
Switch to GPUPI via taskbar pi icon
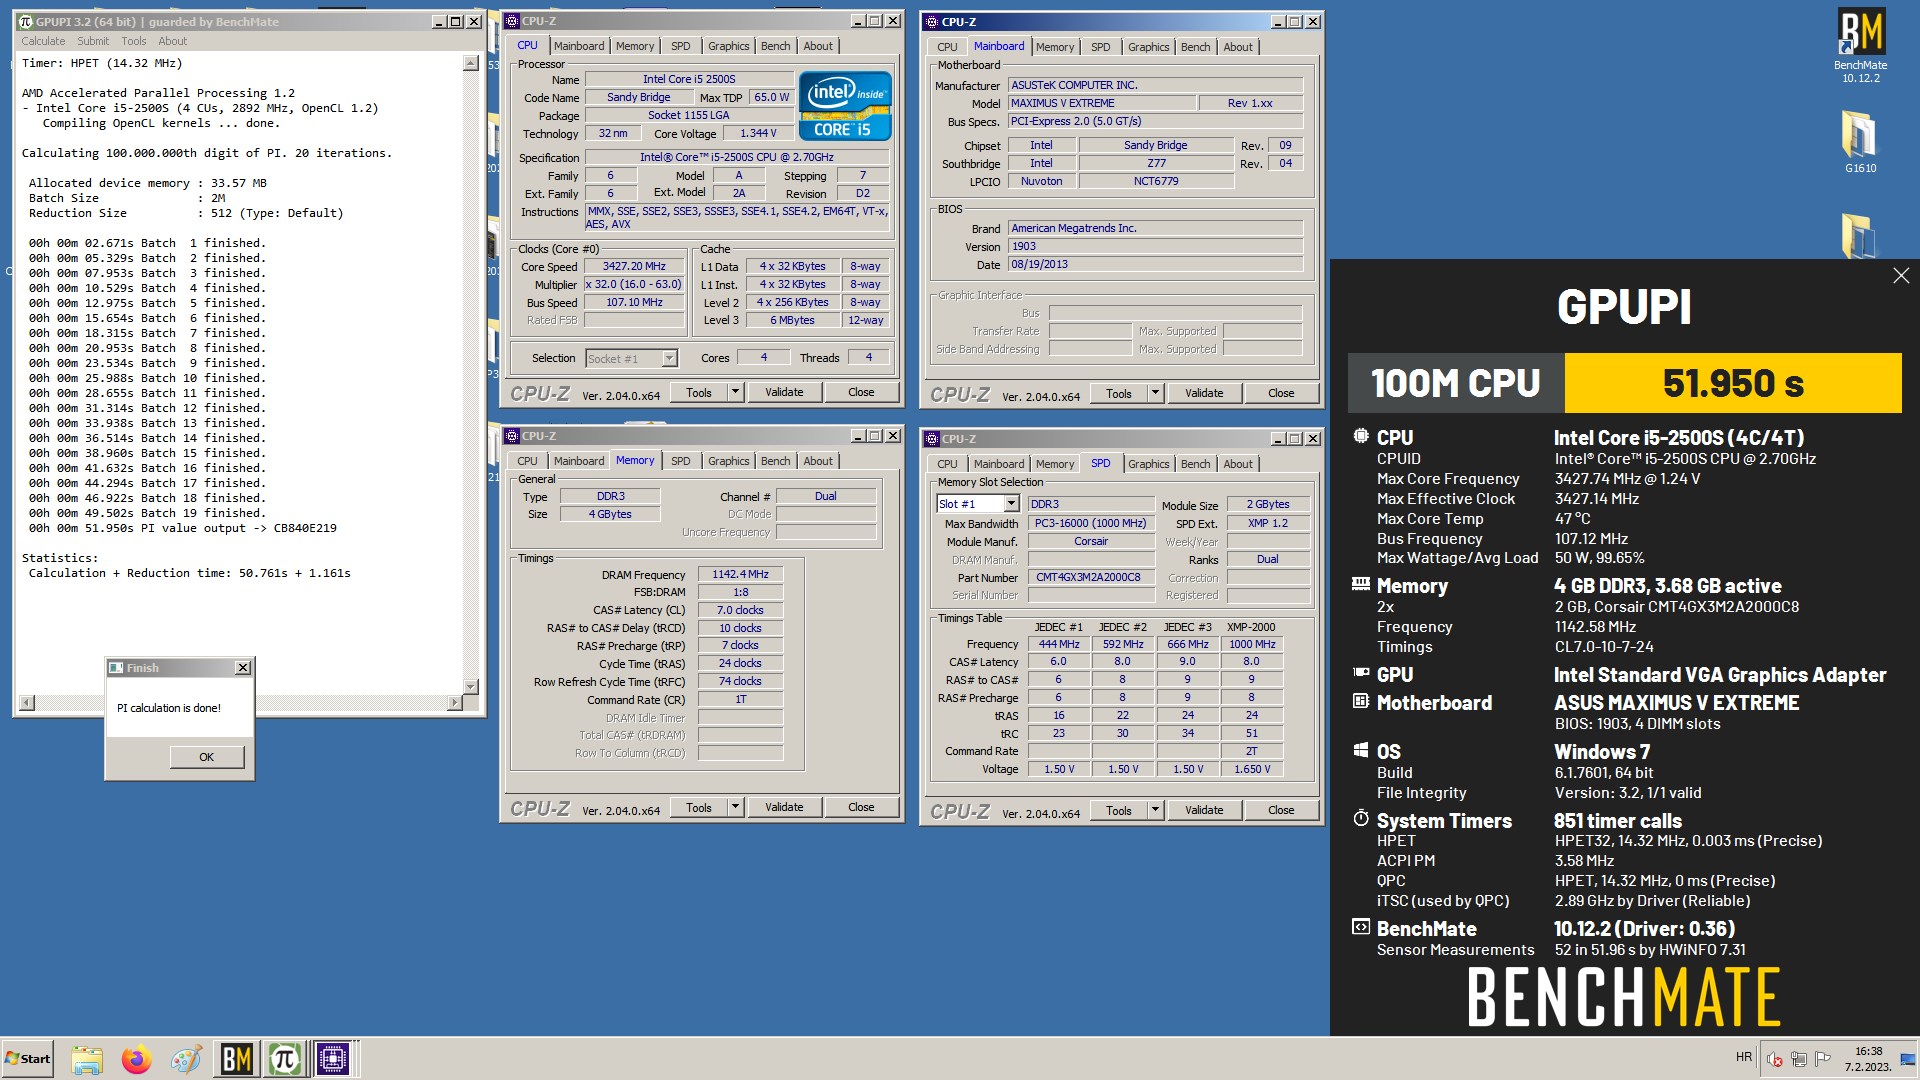(x=284, y=1059)
